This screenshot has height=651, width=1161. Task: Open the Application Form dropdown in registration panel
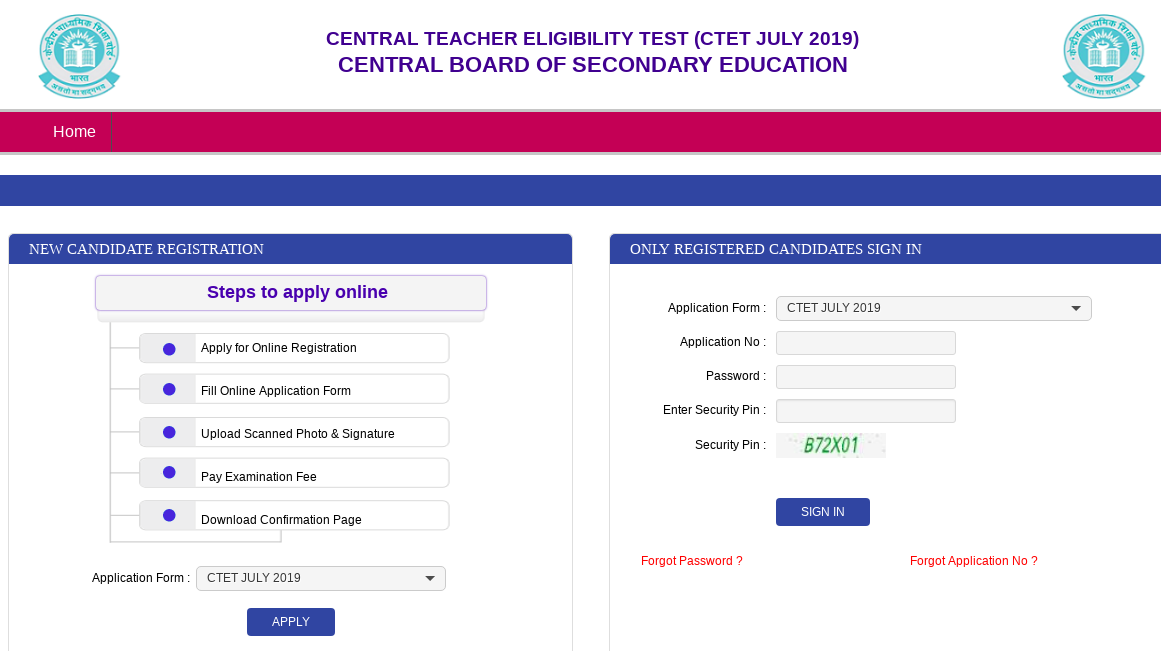pos(320,578)
